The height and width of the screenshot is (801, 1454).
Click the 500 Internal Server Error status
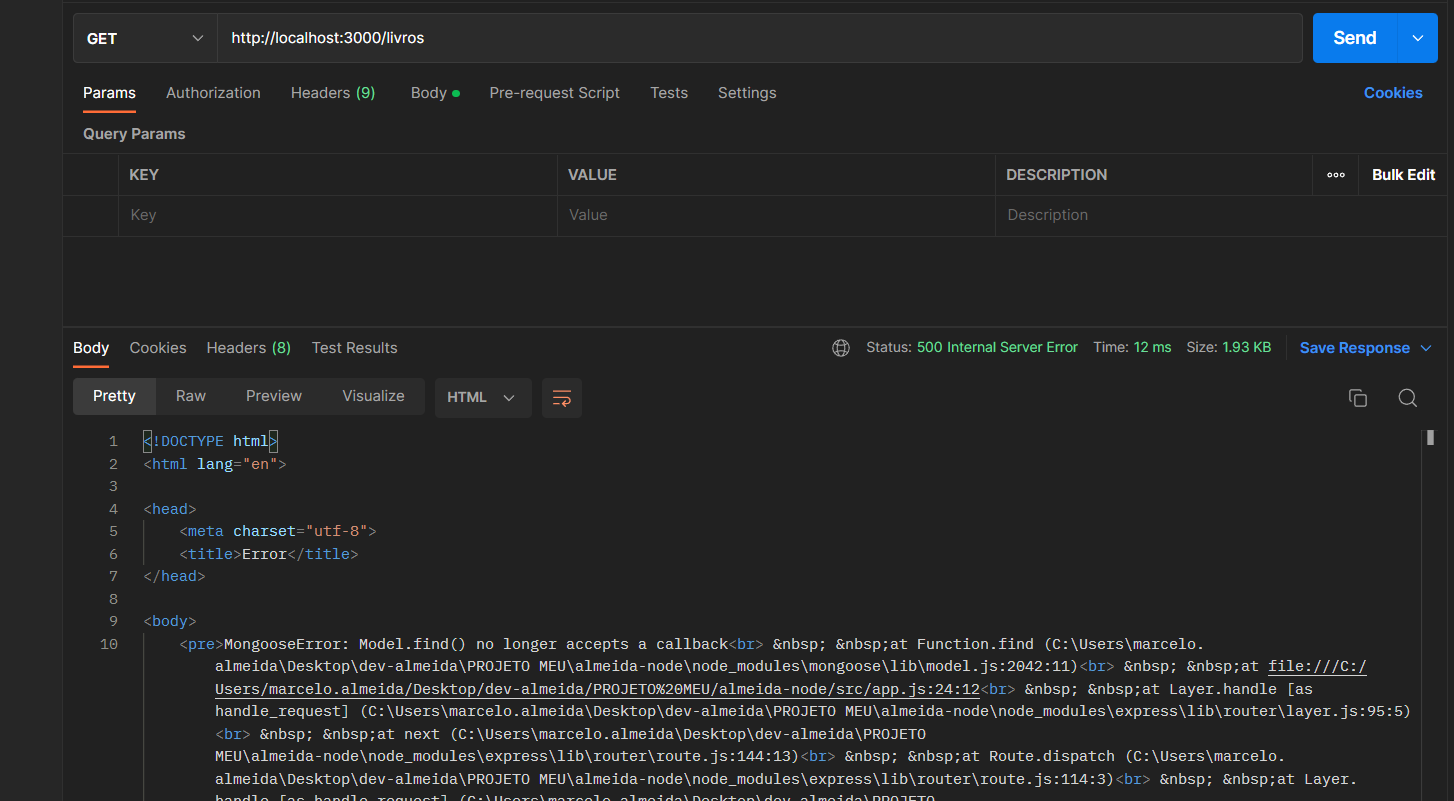pyautogui.click(x=997, y=348)
